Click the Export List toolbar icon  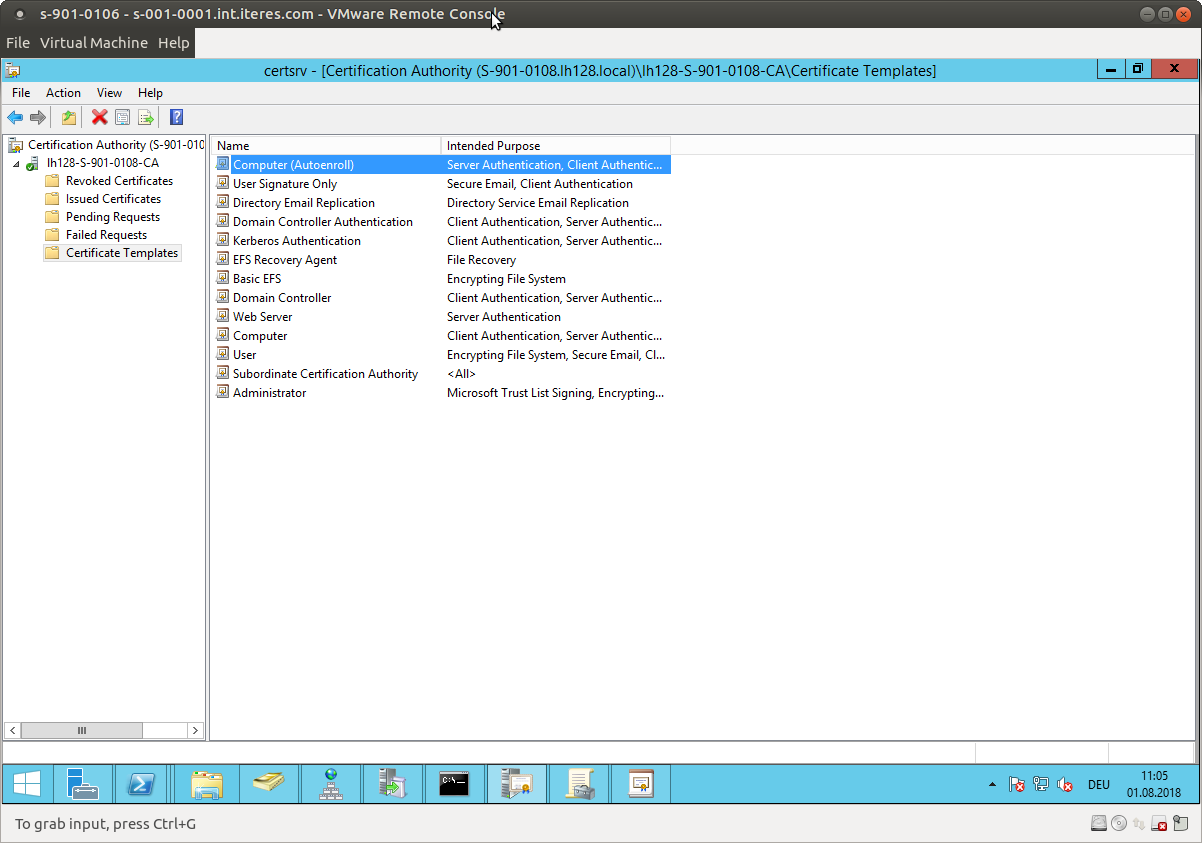coord(145,117)
